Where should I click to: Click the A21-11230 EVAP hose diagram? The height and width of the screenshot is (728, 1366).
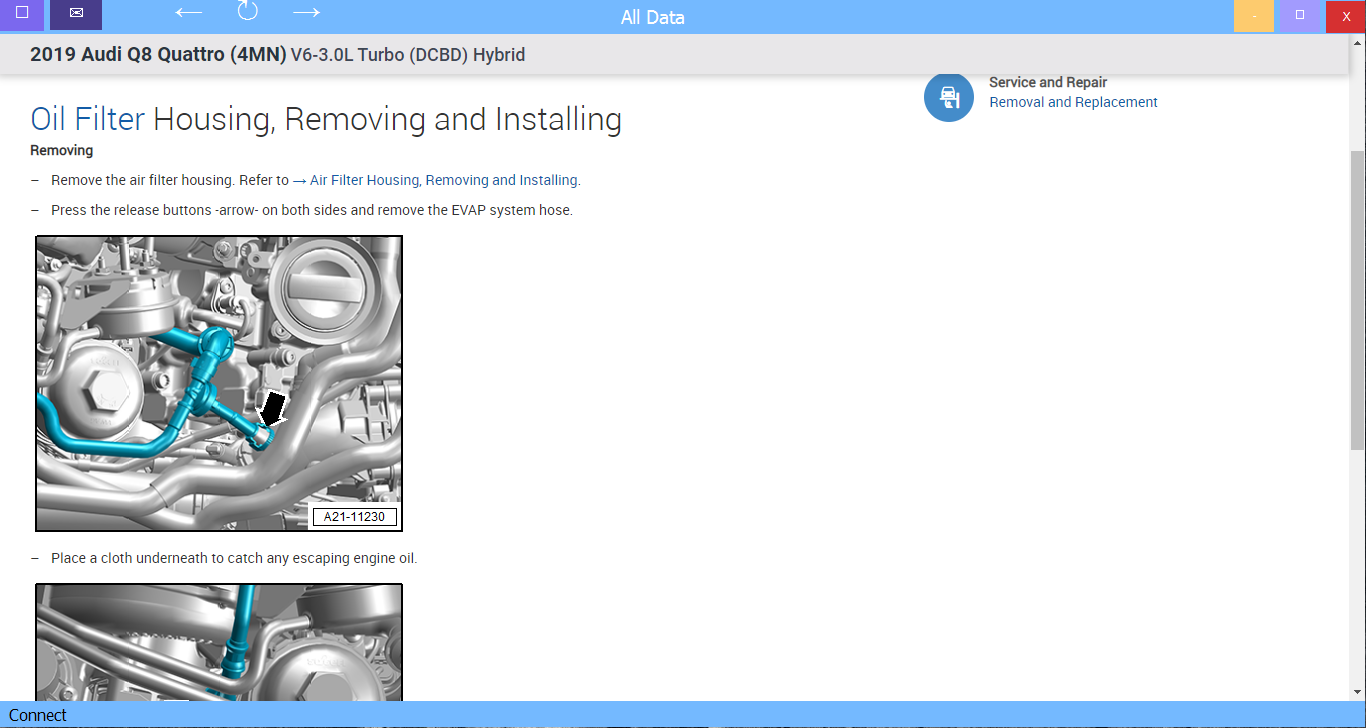pyautogui.click(x=219, y=382)
